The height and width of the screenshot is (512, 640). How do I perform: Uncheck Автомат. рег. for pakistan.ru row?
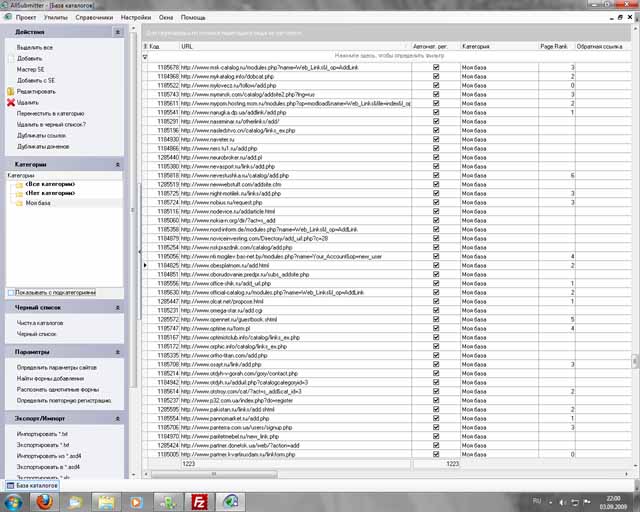(436, 409)
